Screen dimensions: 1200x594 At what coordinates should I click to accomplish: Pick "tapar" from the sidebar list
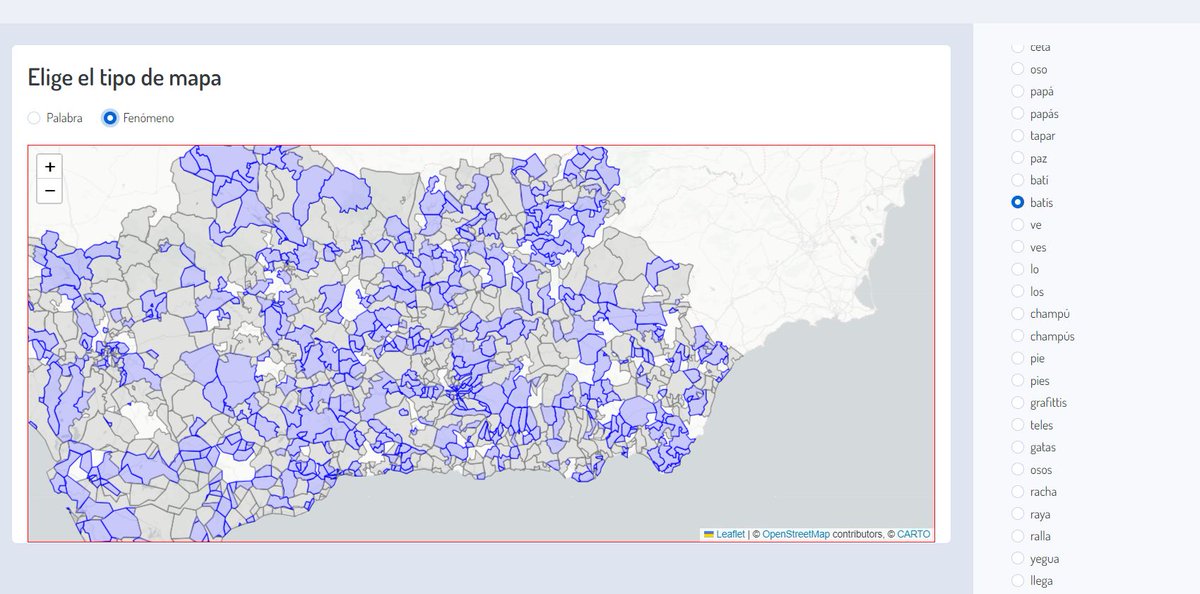click(x=1016, y=135)
